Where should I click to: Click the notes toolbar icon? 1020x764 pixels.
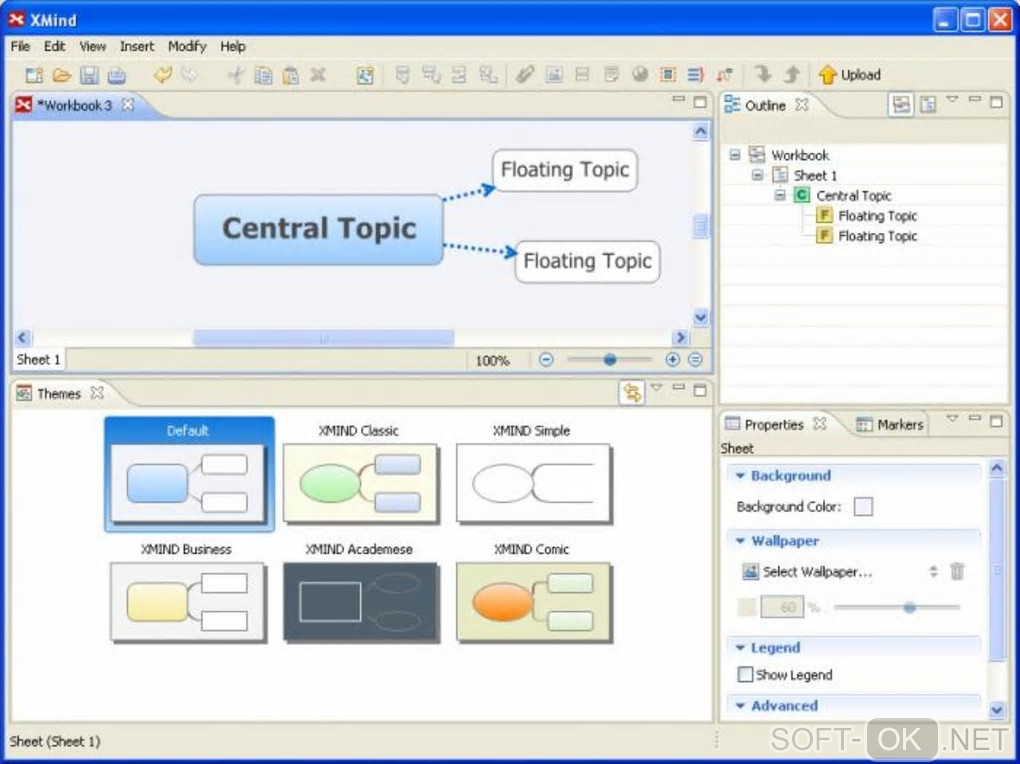(611, 75)
